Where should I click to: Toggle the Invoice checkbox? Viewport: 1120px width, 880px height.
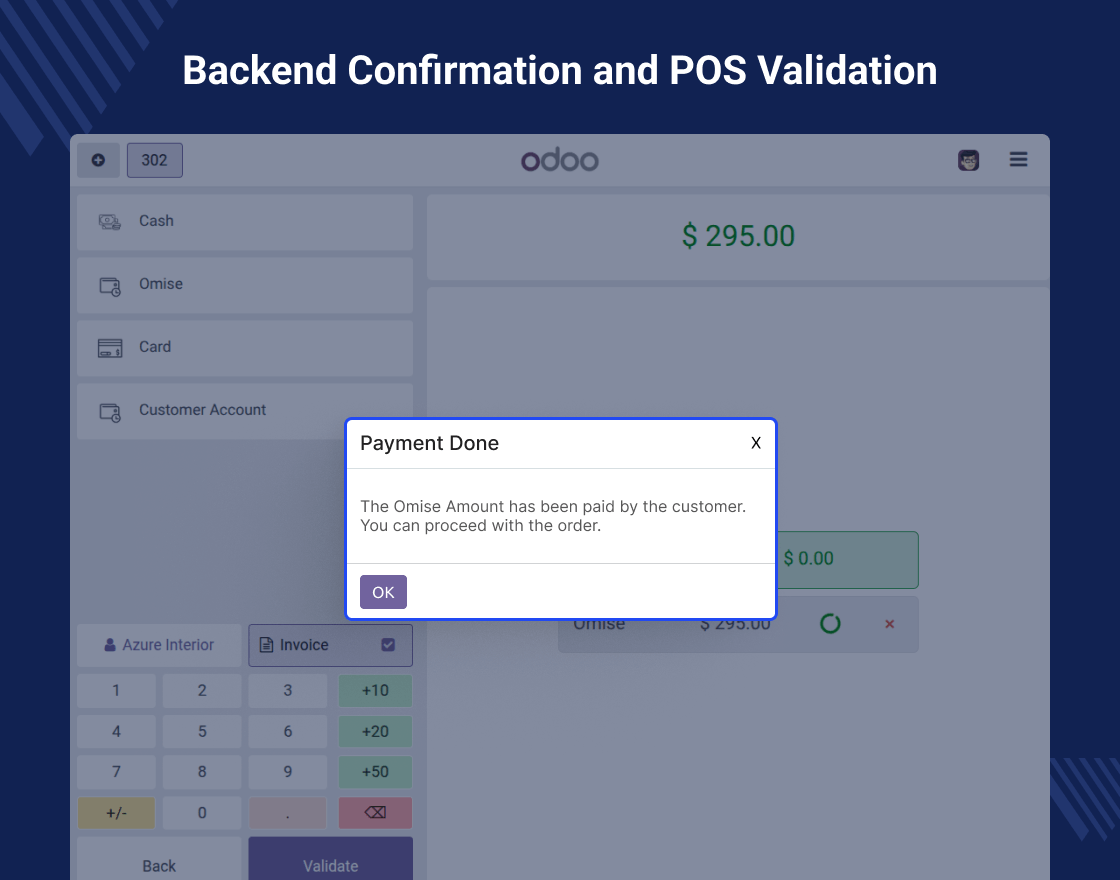click(x=388, y=645)
